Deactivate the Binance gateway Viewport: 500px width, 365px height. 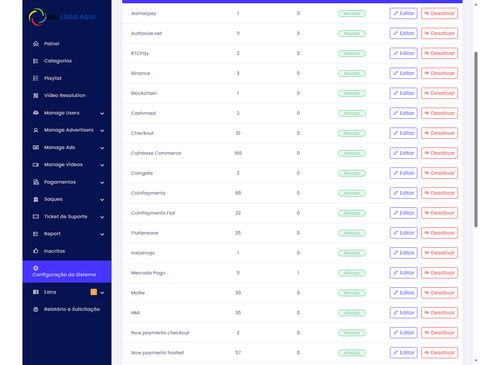pos(439,73)
